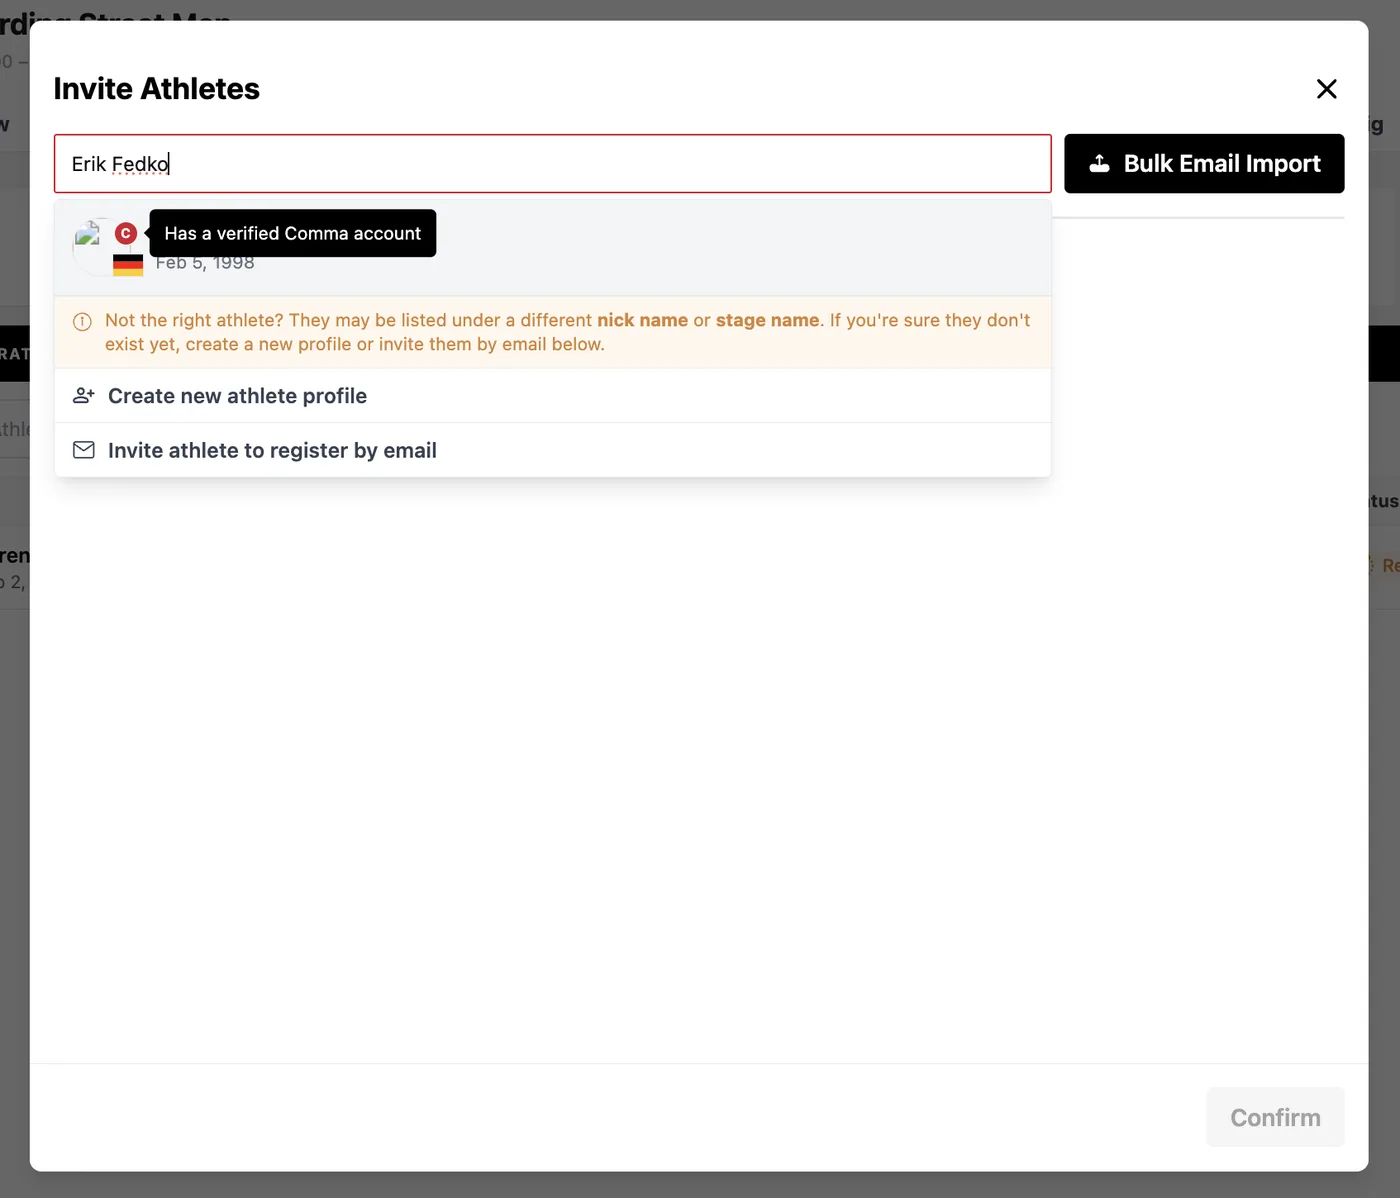Click the verified Comma account tooltip
Image resolution: width=1400 pixels, height=1198 pixels.
click(x=293, y=233)
